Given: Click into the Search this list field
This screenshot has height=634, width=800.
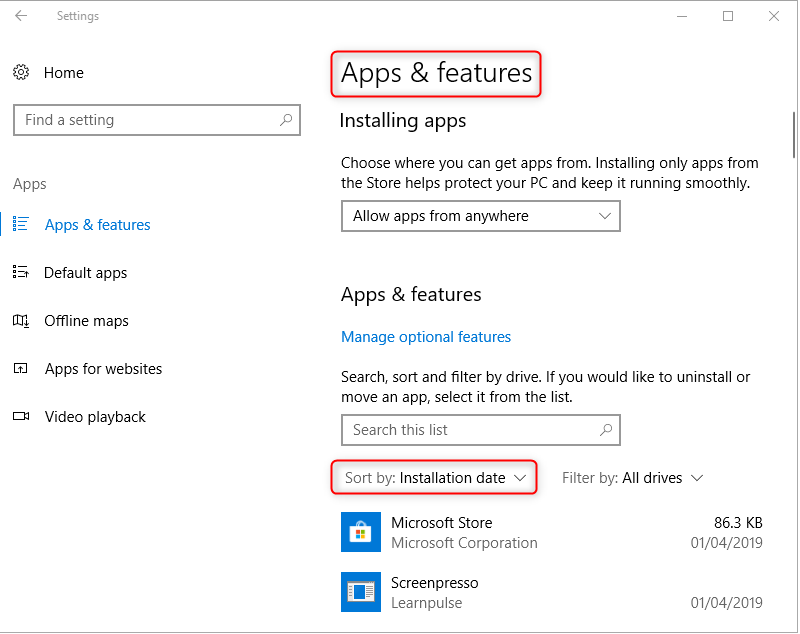Looking at the screenshot, I should pyautogui.click(x=470, y=430).
